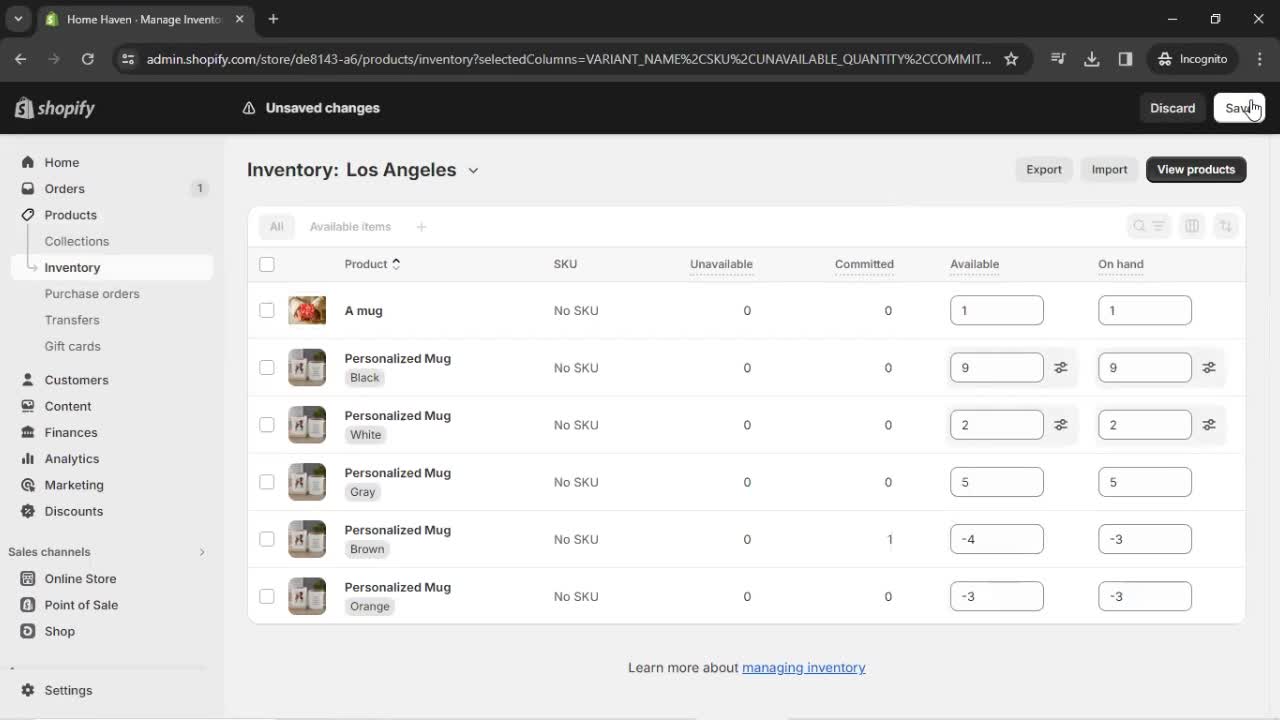Click the A mug thumbnail
This screenshot has width=1280, height=720.
pos(307,310)
